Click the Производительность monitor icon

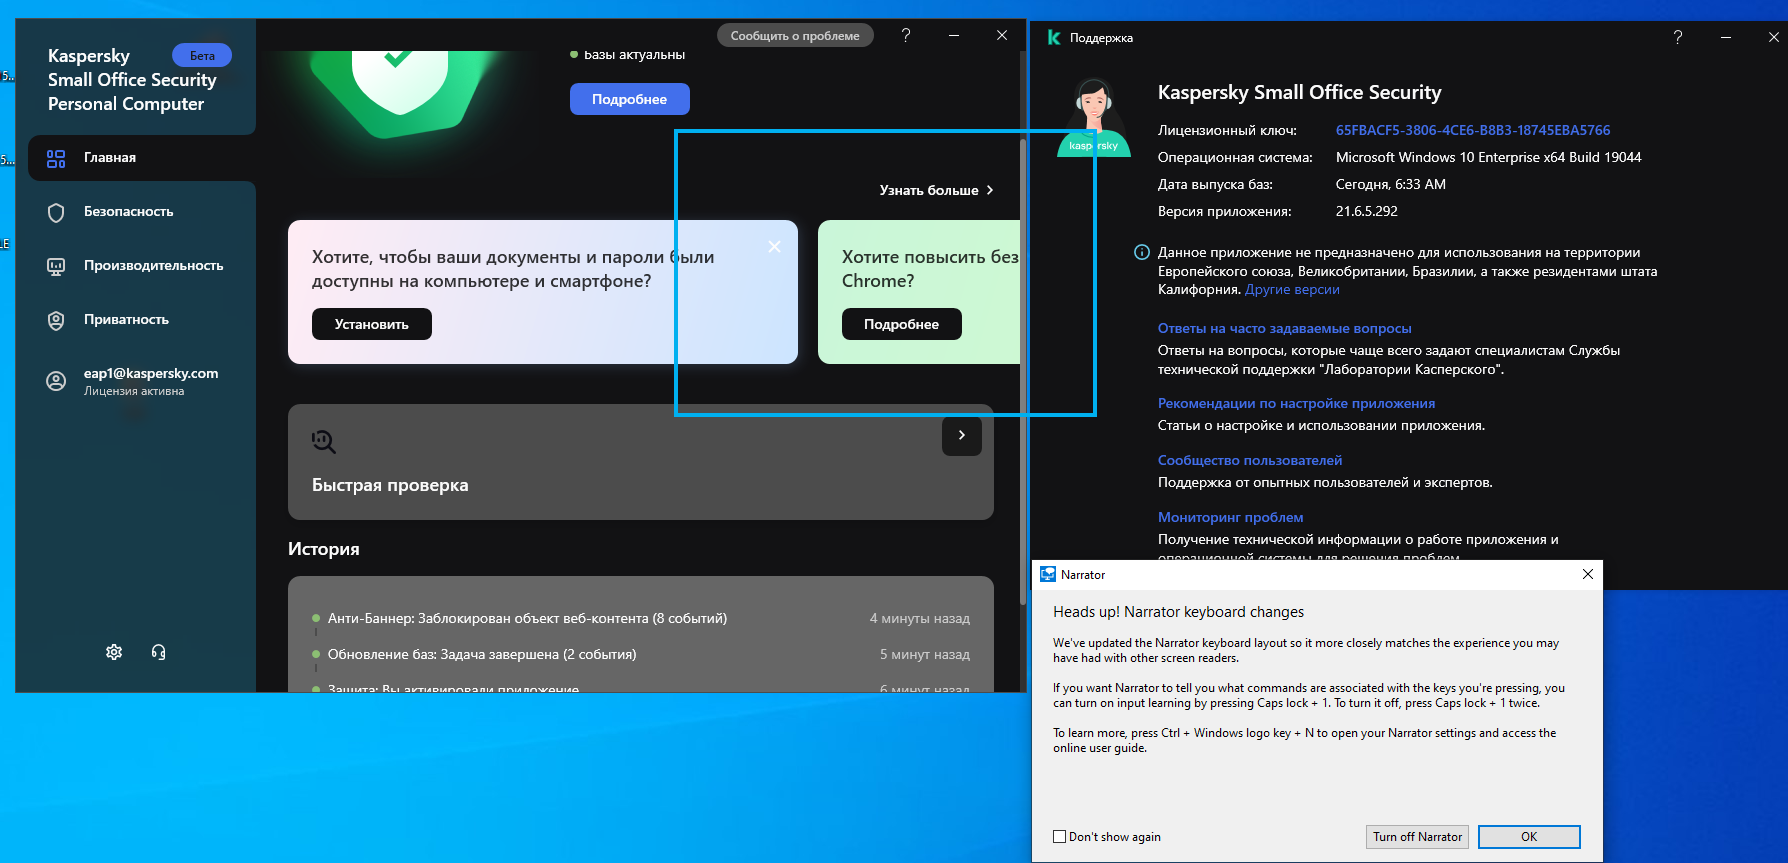pyautogui.click(x=56, y=266)
